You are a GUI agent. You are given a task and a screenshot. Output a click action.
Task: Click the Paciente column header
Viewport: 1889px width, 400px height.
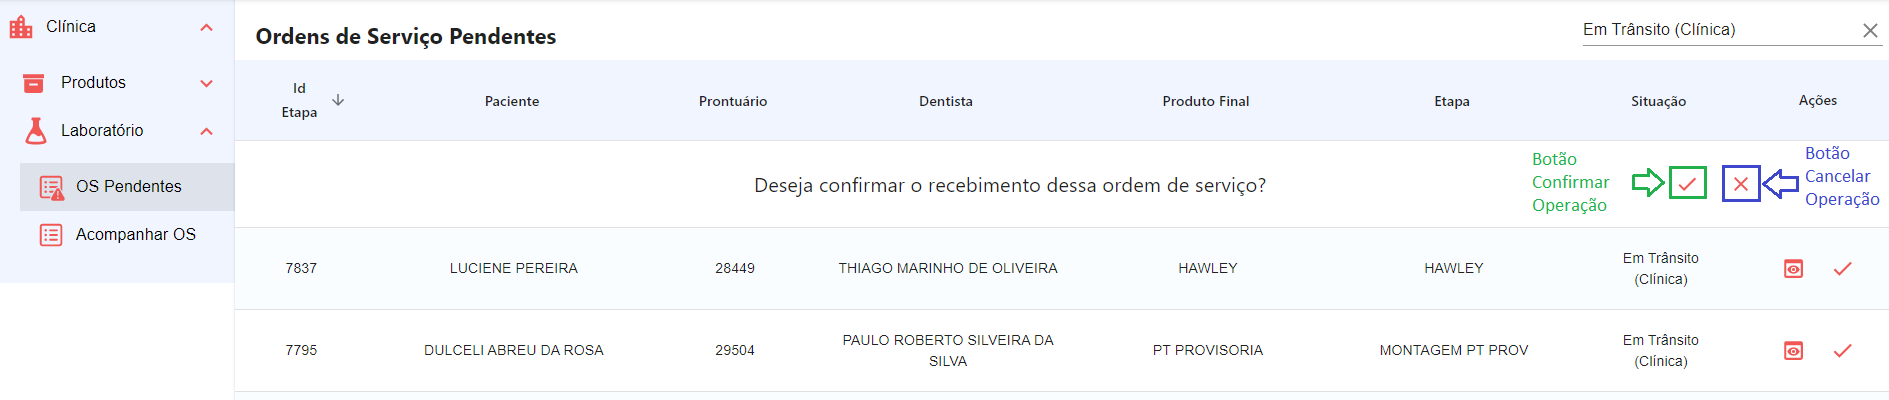point(512,101)
